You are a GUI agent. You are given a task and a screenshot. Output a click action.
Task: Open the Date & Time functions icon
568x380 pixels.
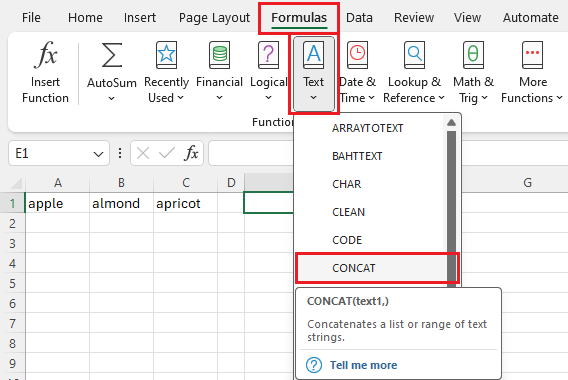[358, 55]
